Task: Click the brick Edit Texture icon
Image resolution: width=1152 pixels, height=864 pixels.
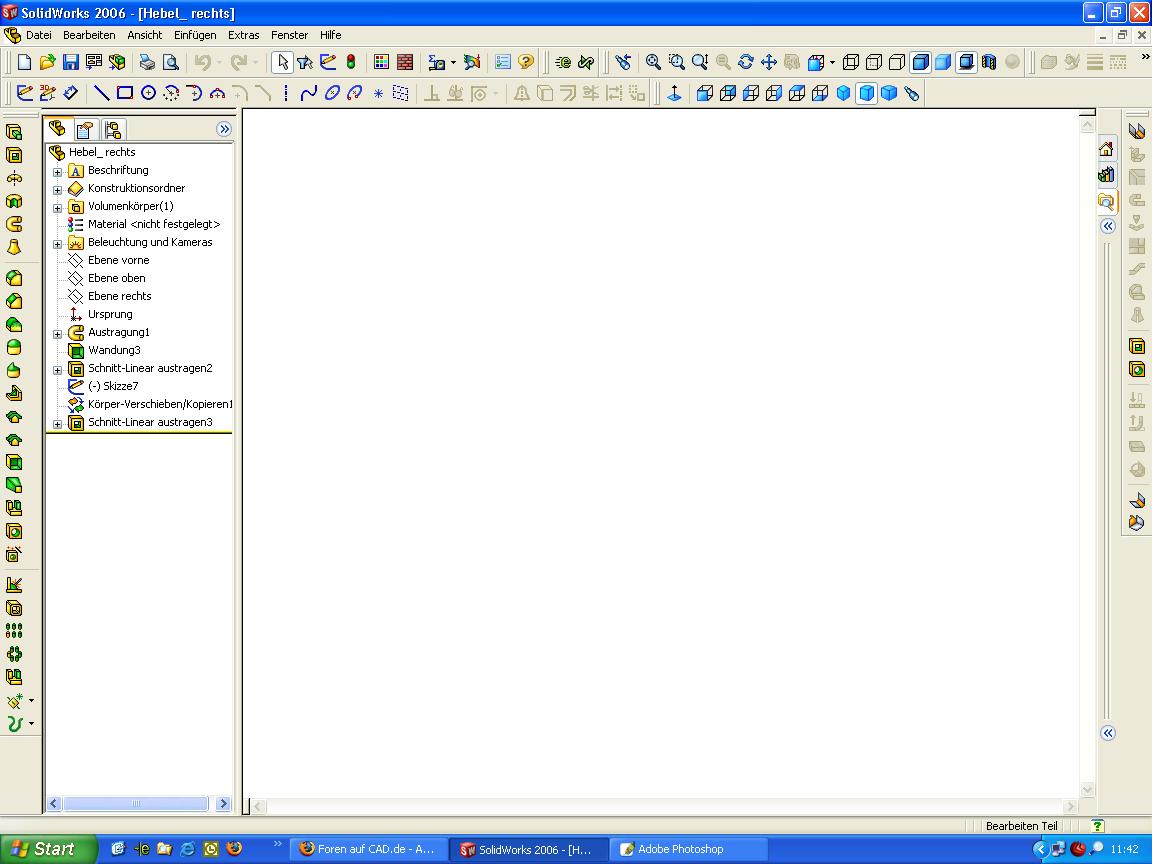Action: click(405, 62)
